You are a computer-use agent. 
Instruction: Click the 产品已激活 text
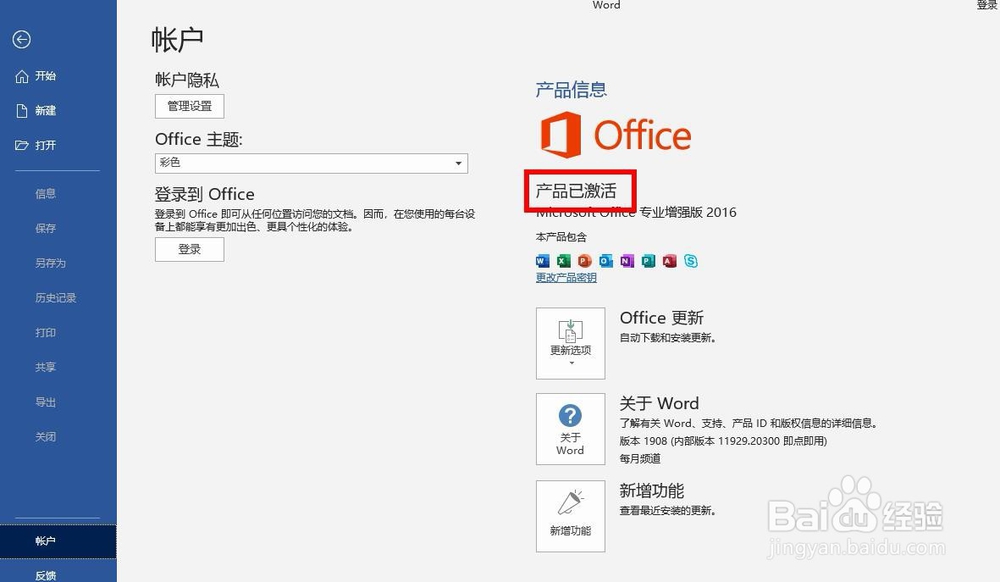576,191
